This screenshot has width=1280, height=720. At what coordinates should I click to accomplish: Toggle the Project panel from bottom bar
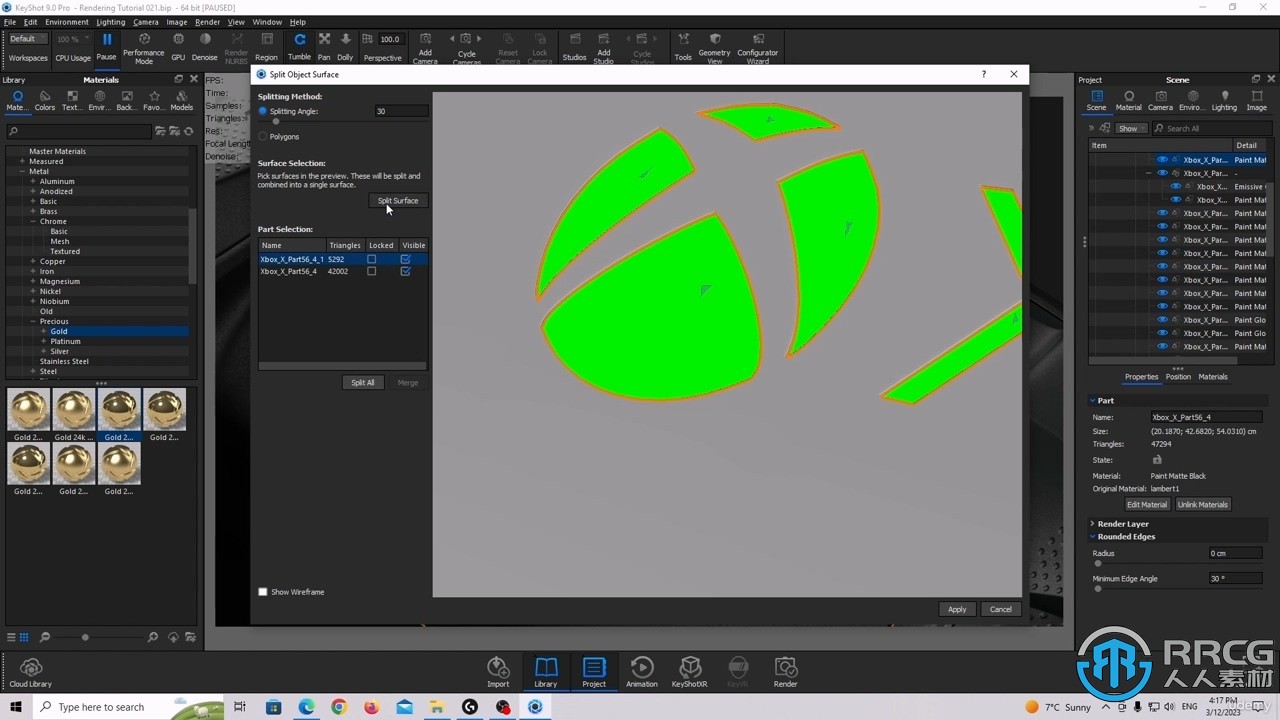point(594,672)
